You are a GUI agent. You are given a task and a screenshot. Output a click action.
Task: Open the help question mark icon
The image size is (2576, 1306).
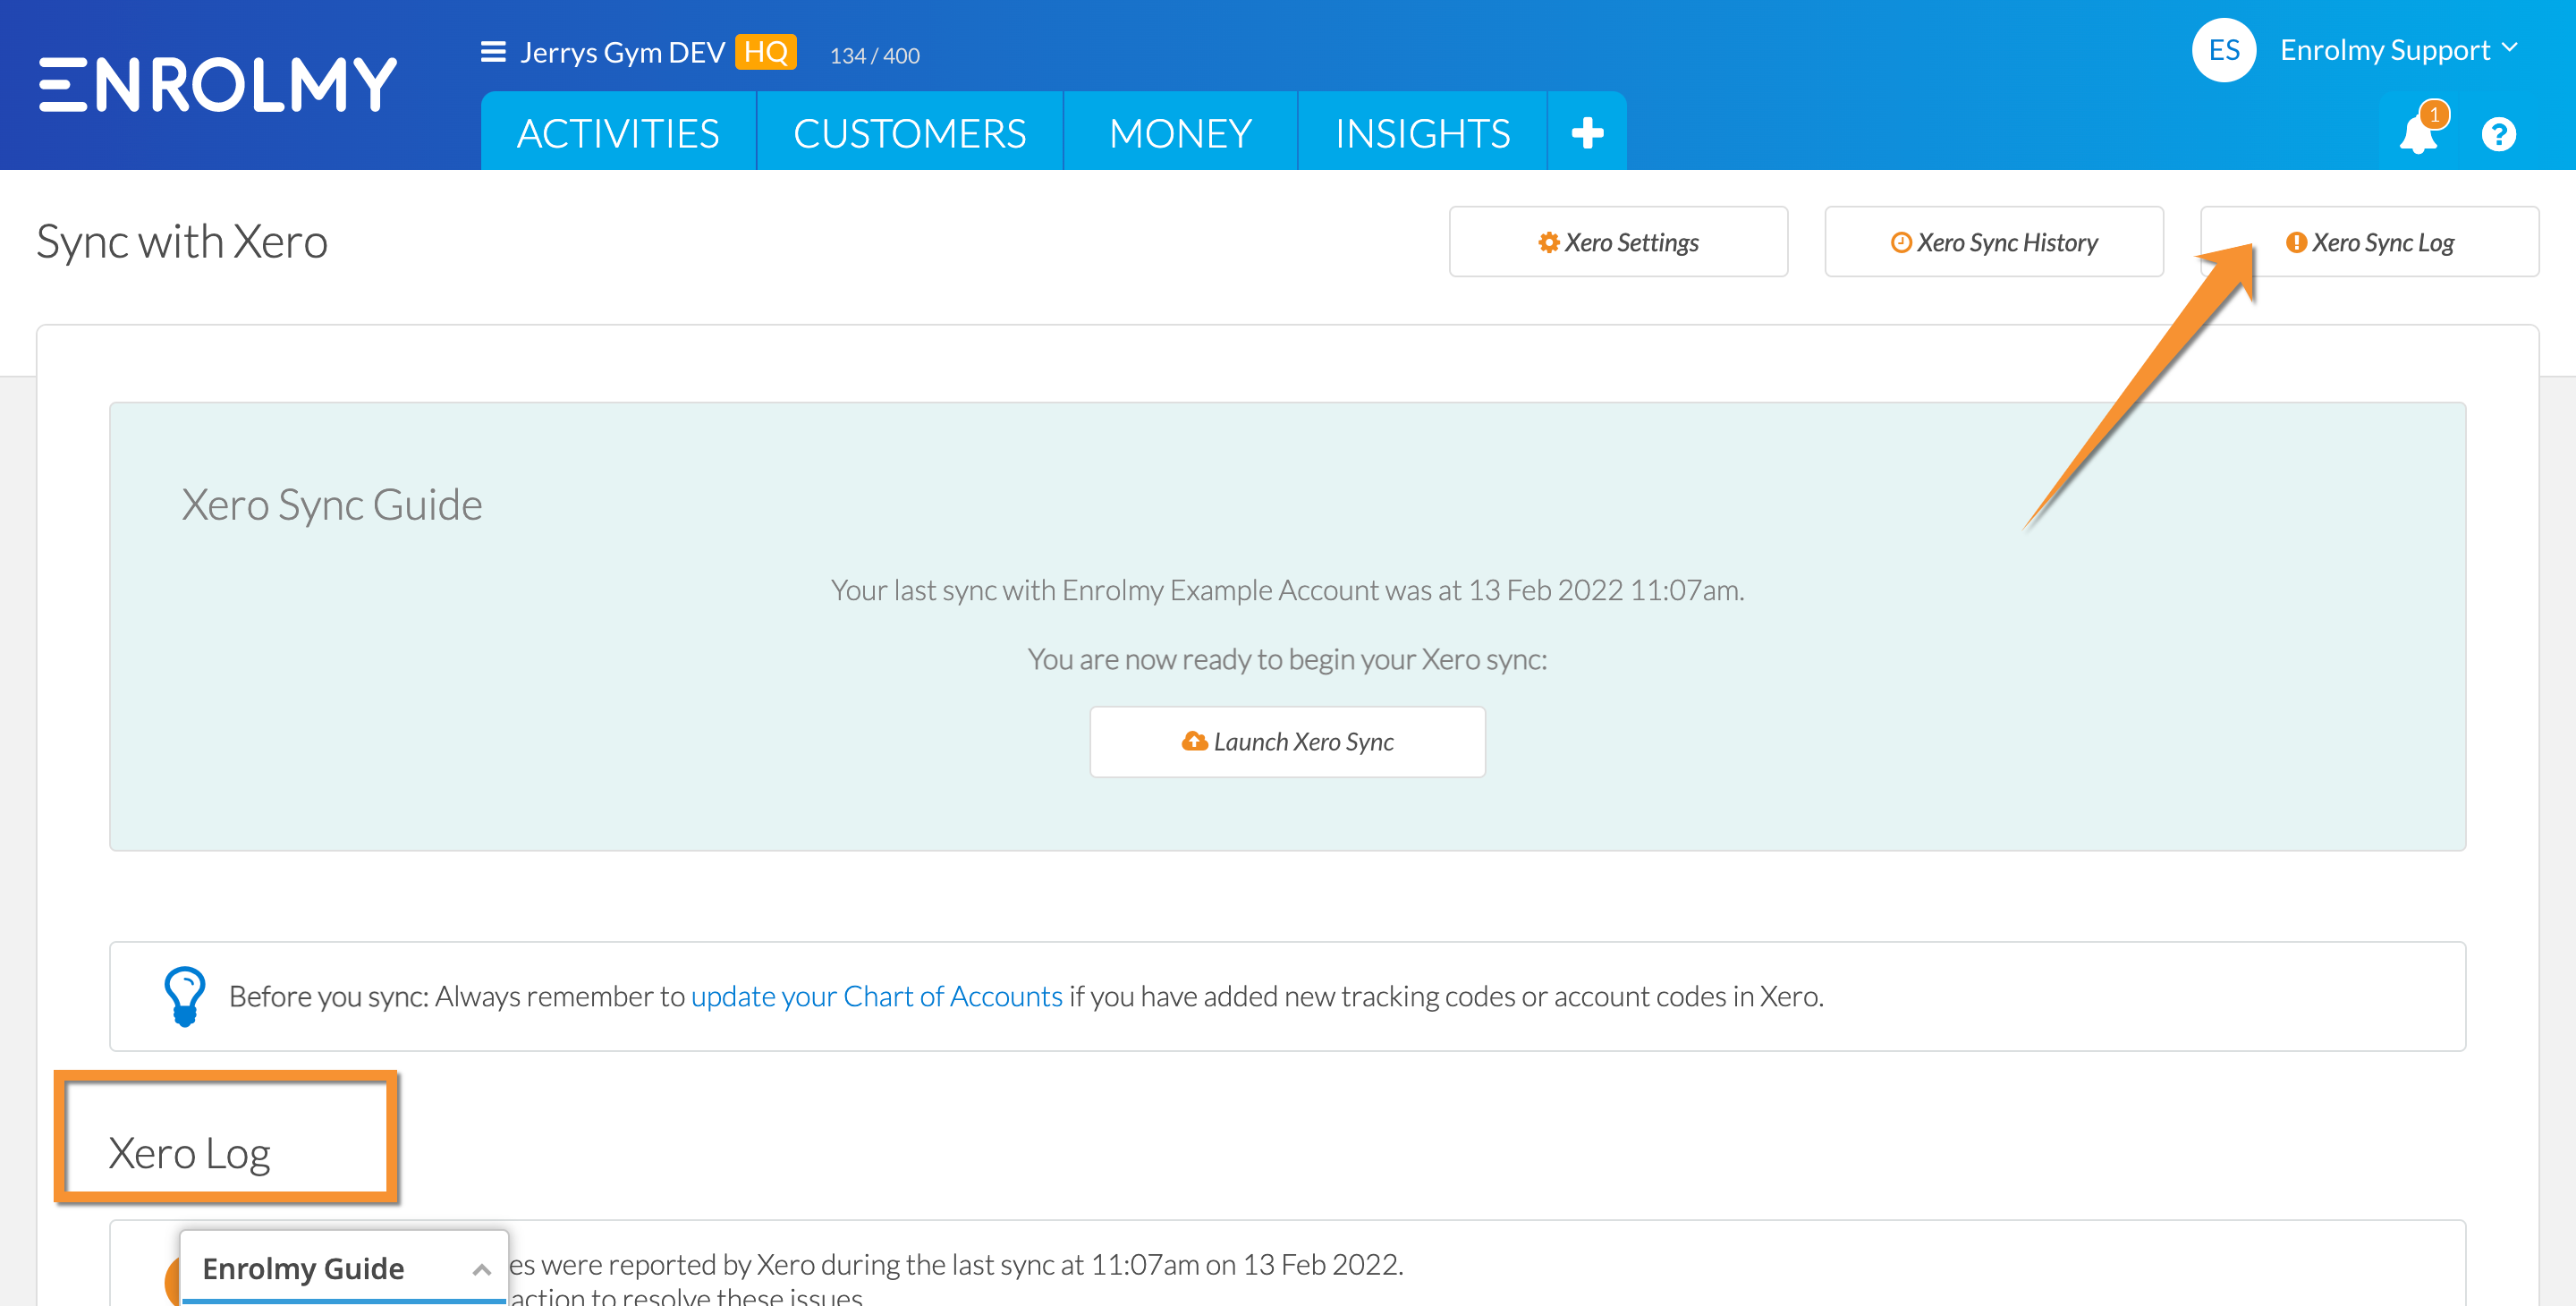2498,134
